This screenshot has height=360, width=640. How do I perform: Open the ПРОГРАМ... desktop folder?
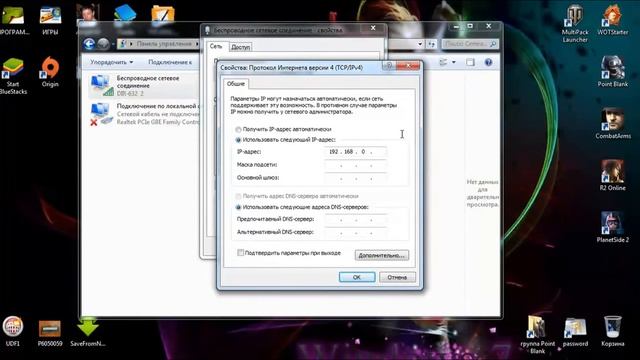[13, 20]
